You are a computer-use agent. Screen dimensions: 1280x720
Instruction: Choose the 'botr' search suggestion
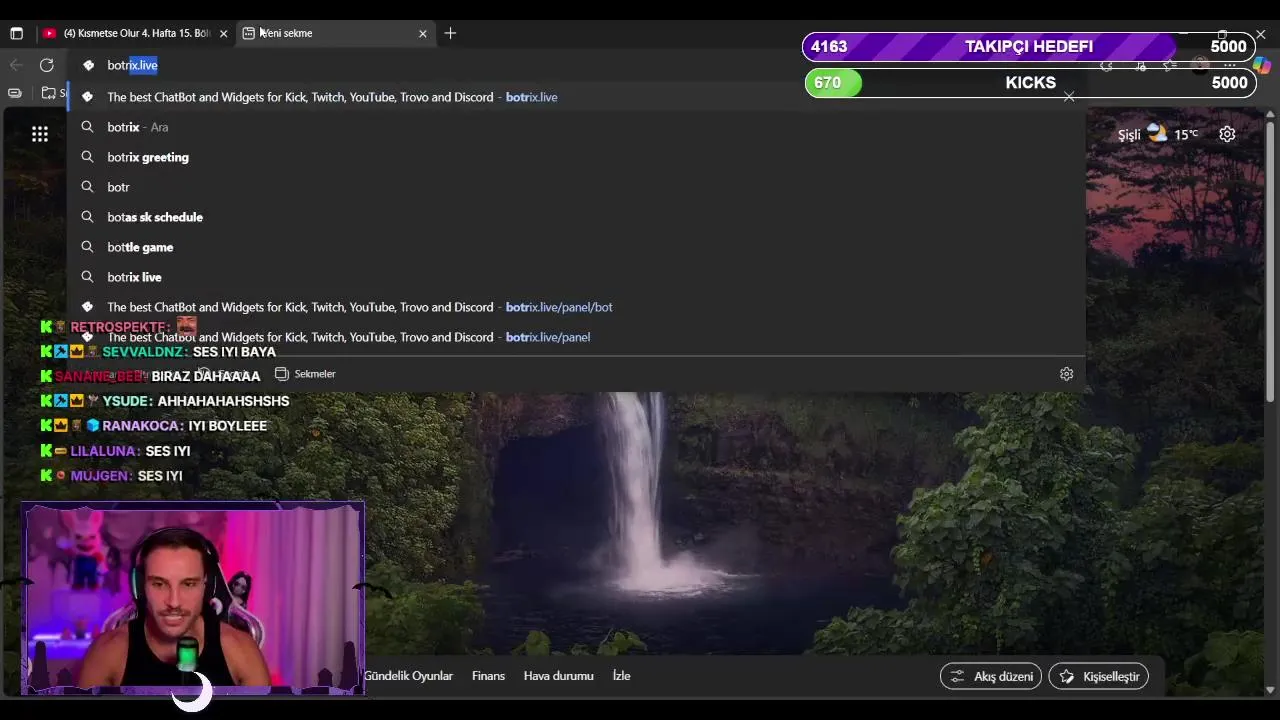[576, 187]
